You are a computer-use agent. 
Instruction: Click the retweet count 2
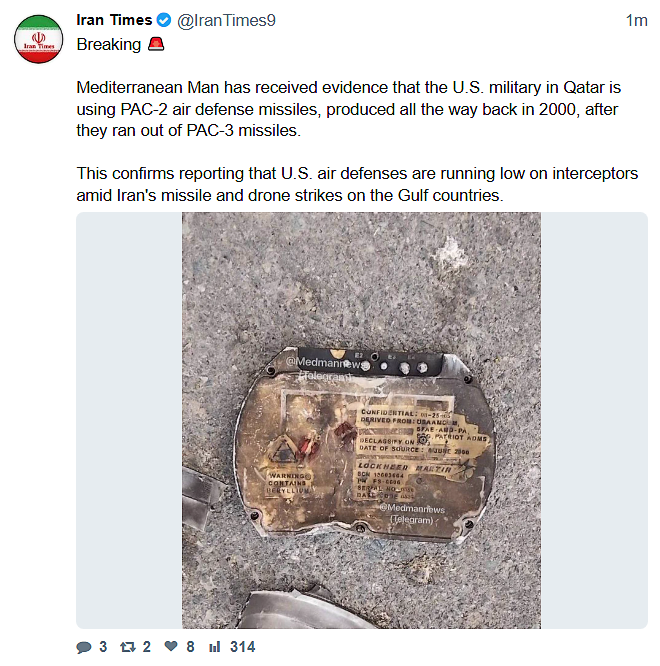point(147,647)
